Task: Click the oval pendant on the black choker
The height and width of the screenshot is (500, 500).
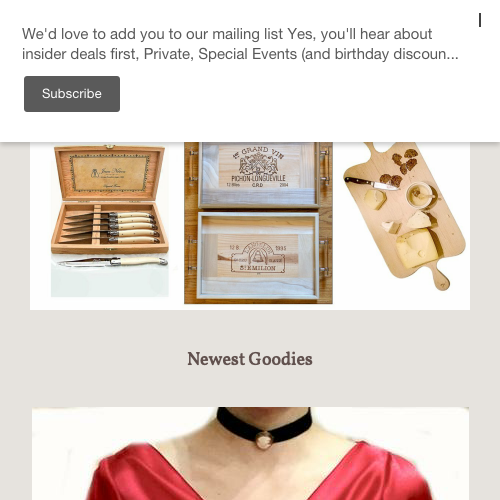Action: pos(264,440)
